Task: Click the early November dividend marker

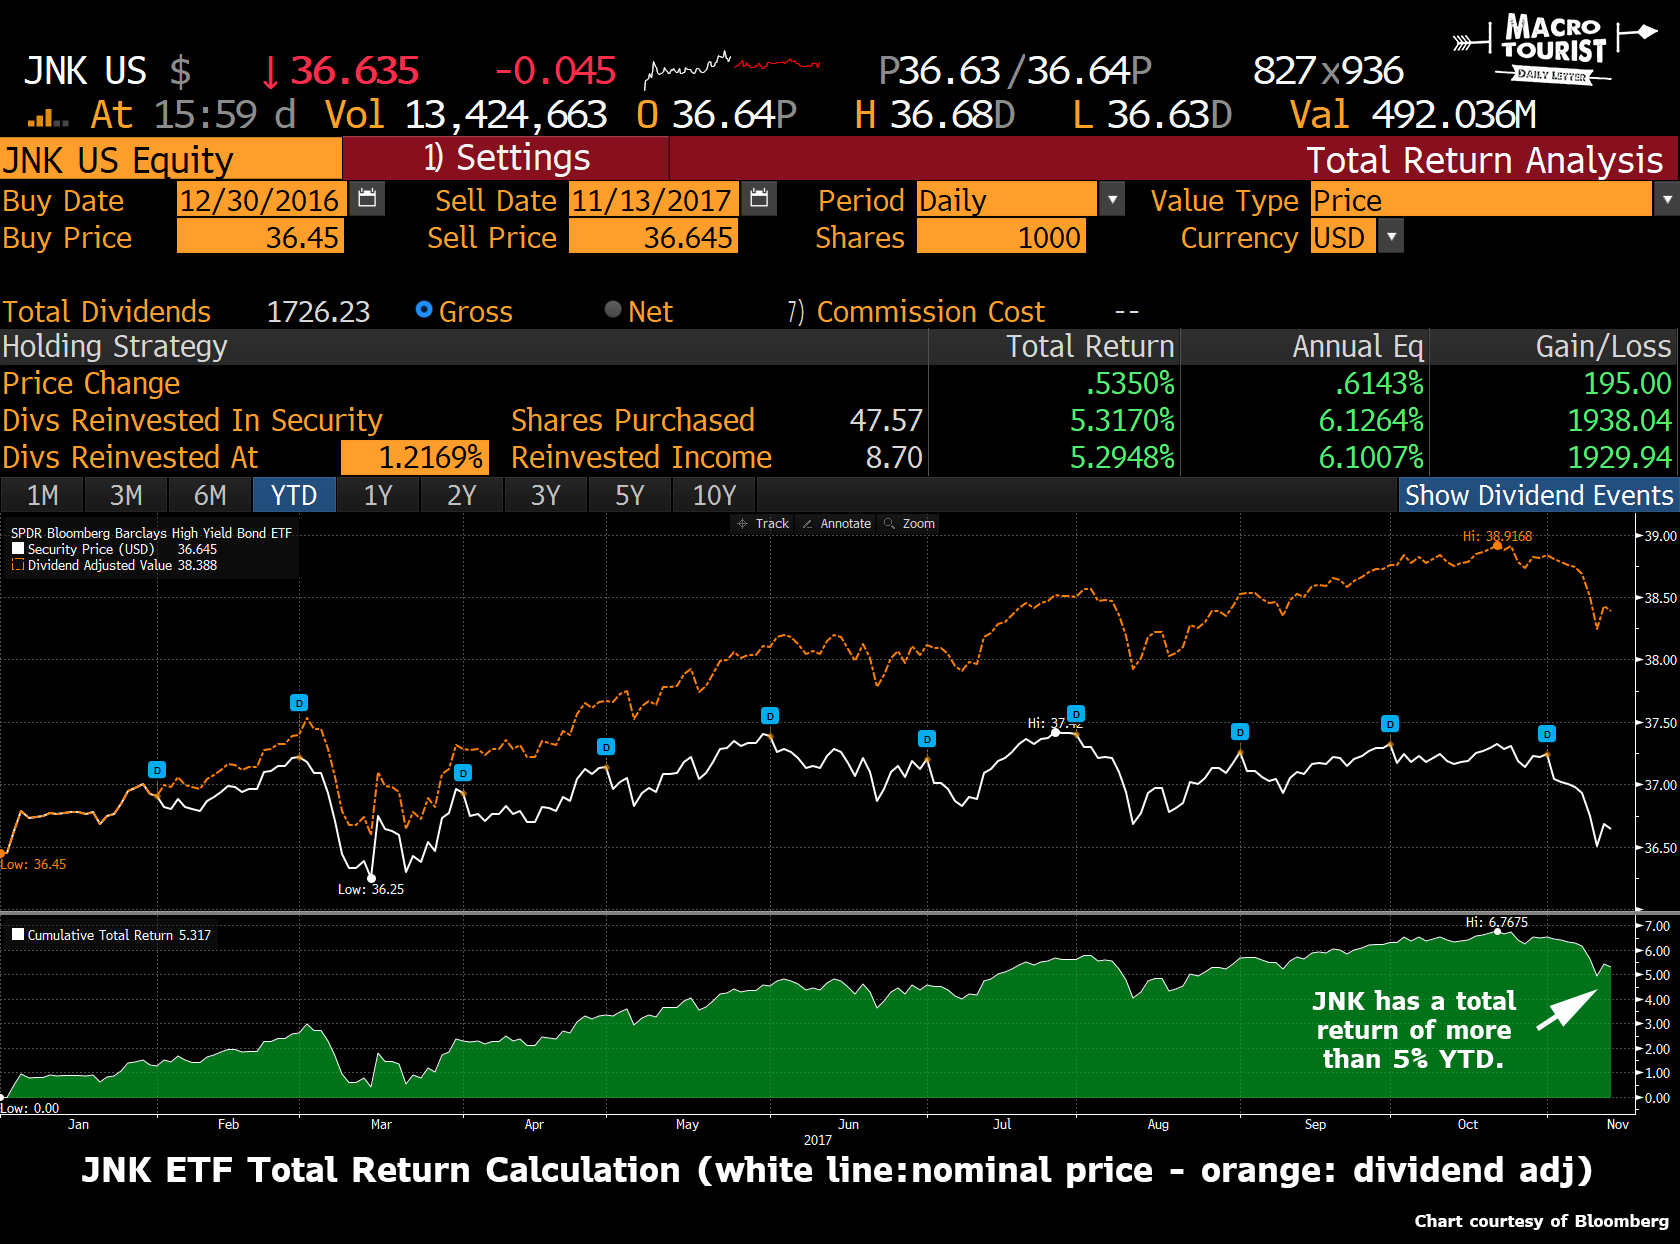Action: point(1547,734)
